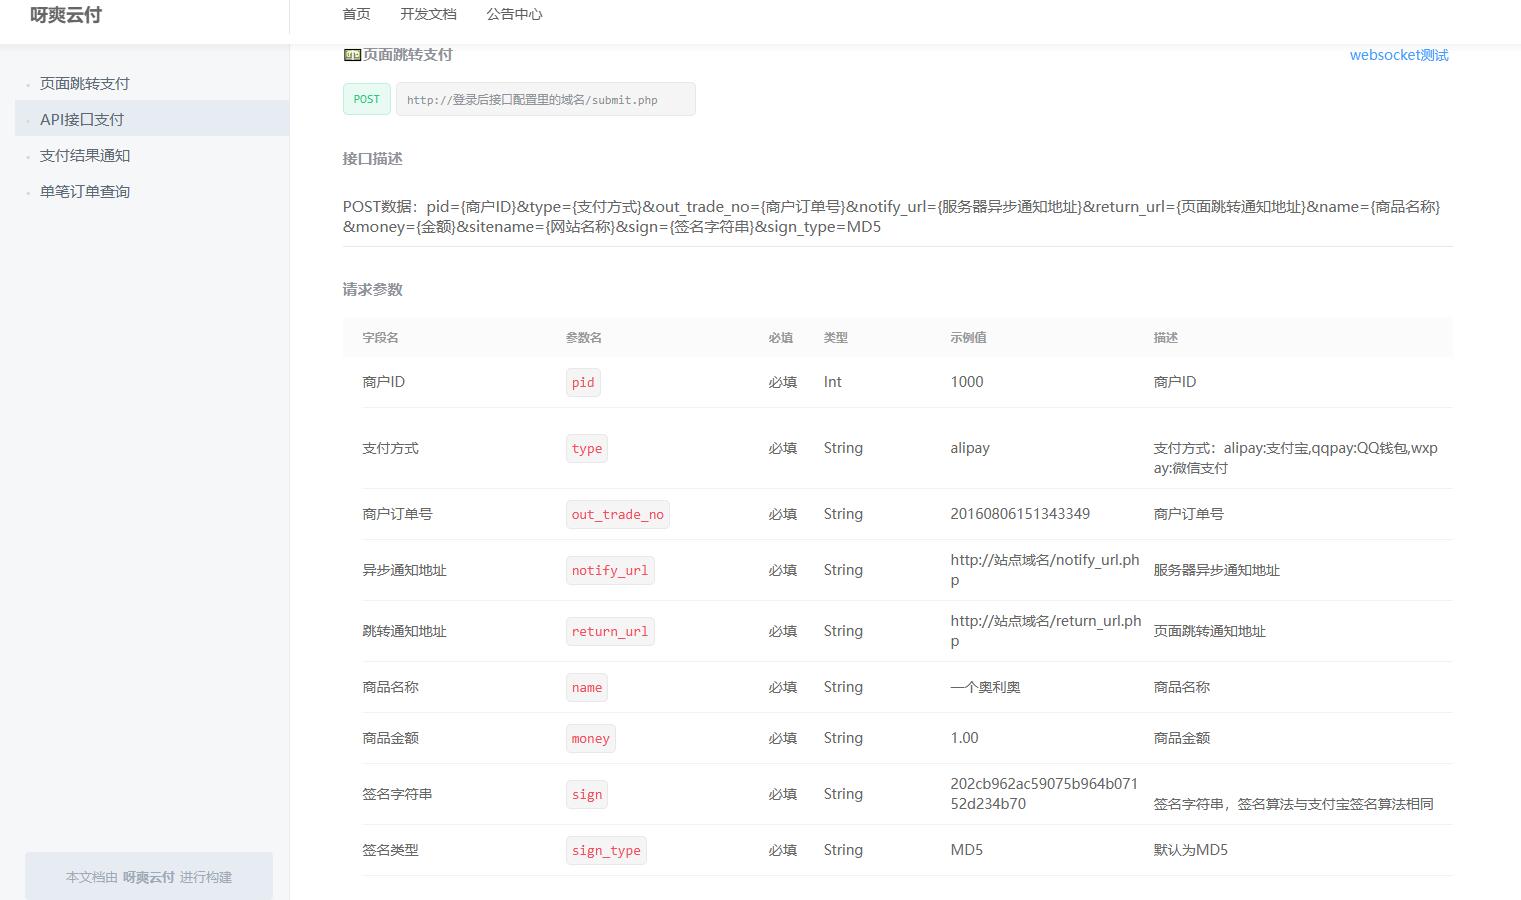Open the 开发文档 navigation item
The image size is (1521, 900).
pyautogui.click(x=428, y=14)
